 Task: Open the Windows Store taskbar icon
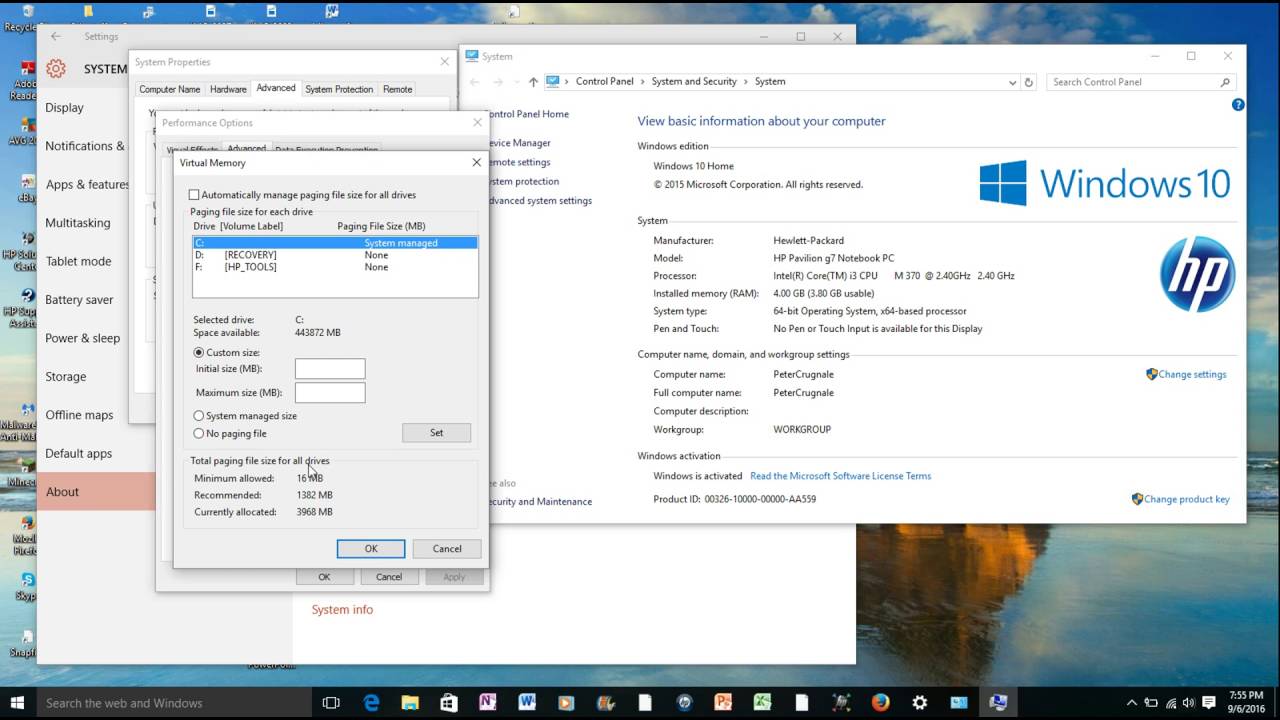449,703
